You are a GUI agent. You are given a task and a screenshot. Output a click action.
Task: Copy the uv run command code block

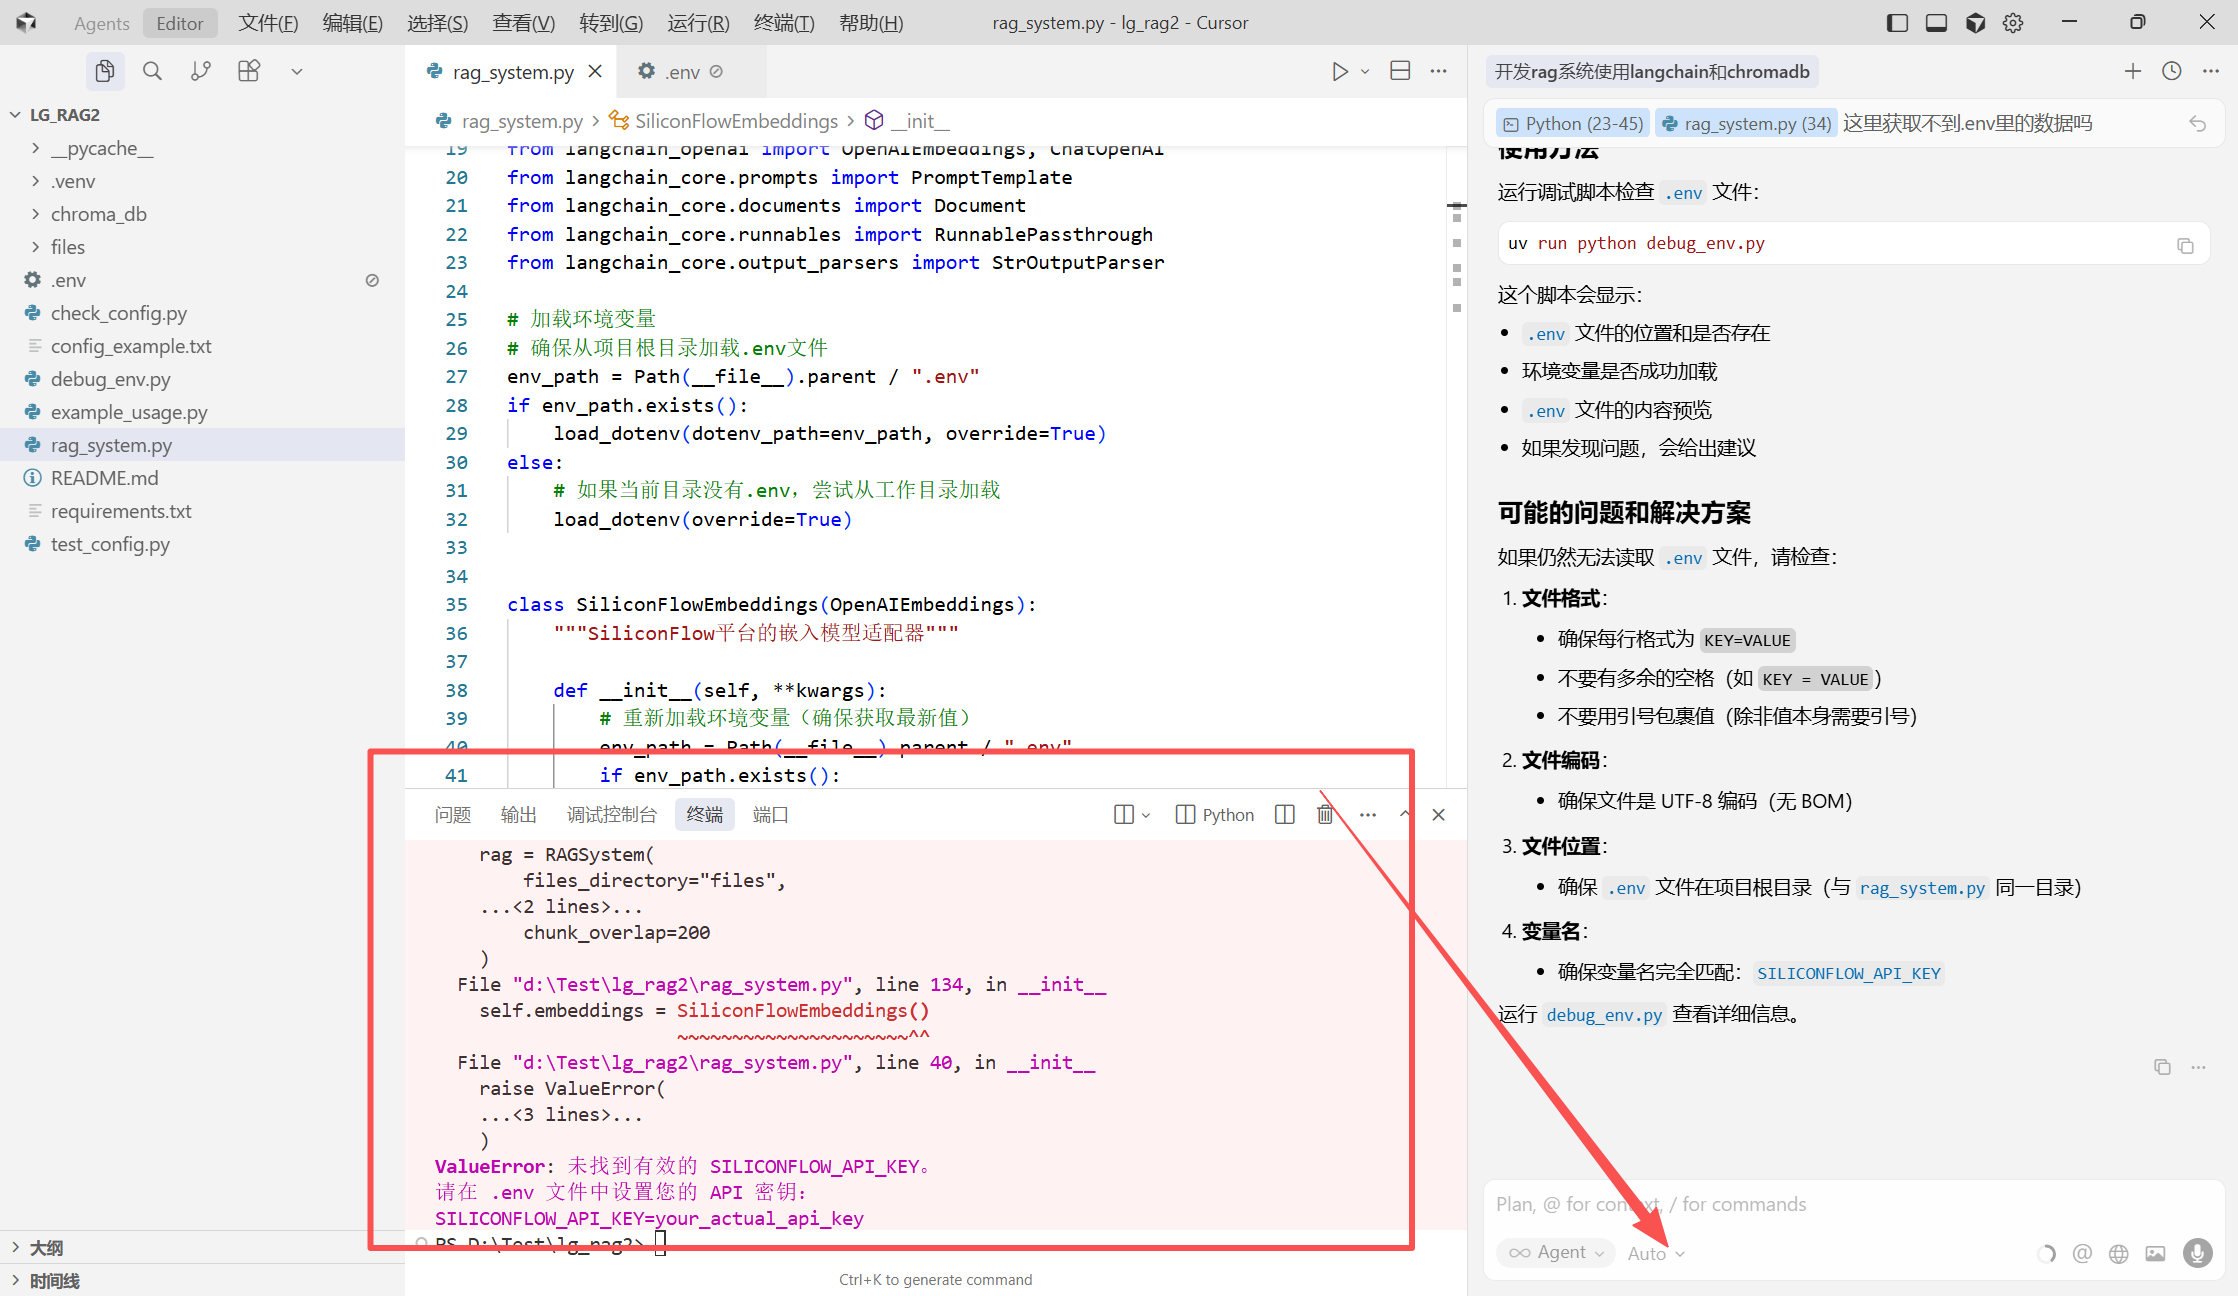pyautogui.click(x=2185, y=245)
